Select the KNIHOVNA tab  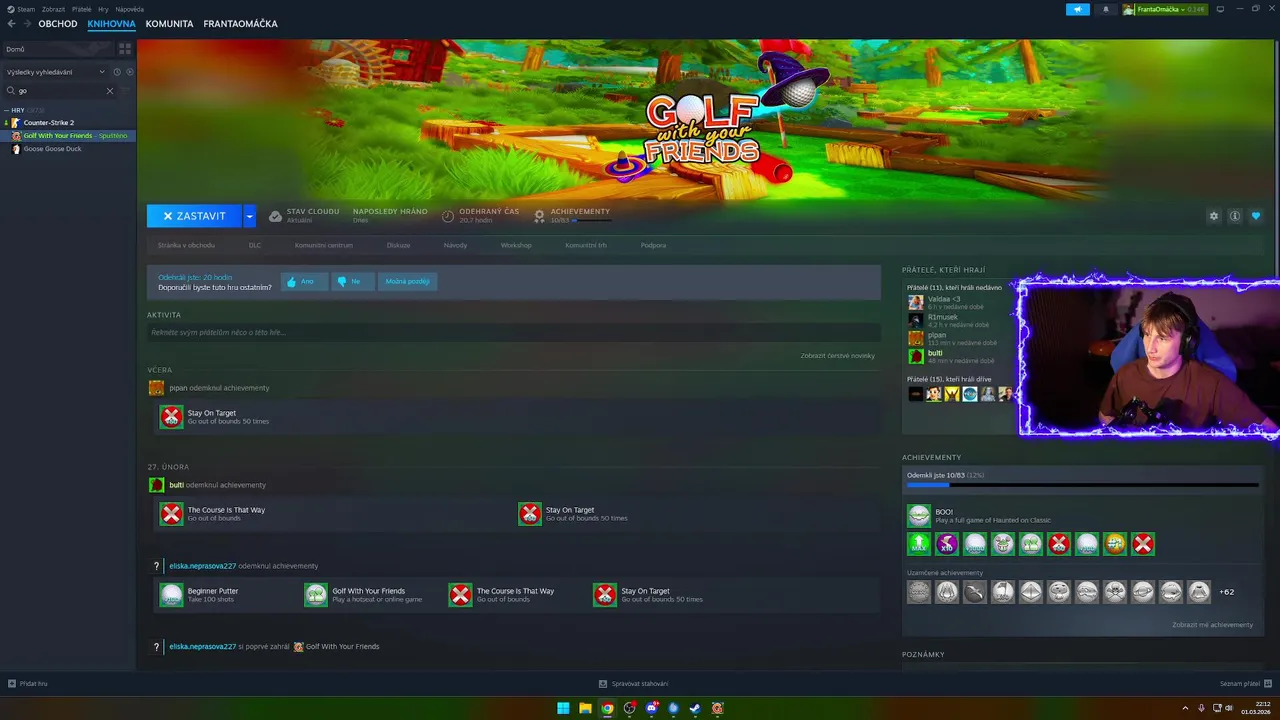click(x=111, y=24)
